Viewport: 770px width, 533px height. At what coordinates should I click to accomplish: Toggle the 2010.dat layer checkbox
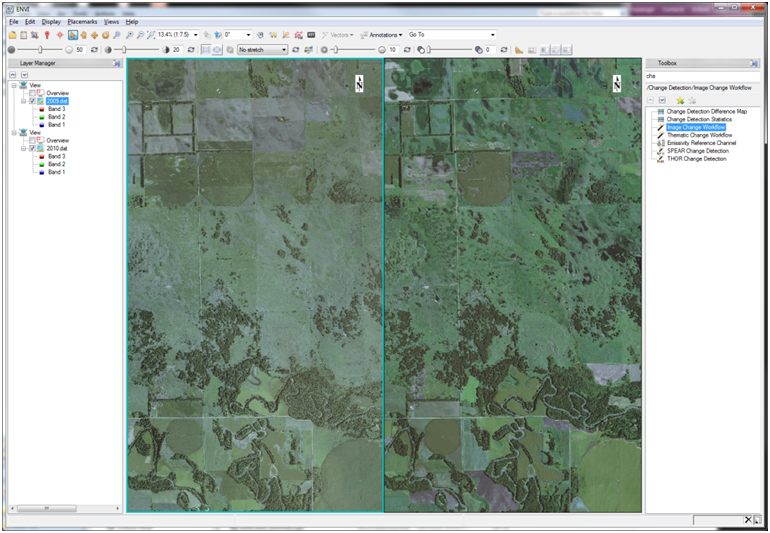point(33,148)
